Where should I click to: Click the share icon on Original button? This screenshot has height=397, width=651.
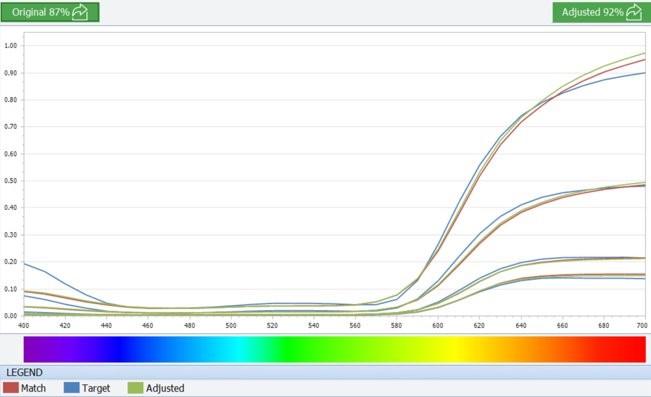[x=80, y=12]
